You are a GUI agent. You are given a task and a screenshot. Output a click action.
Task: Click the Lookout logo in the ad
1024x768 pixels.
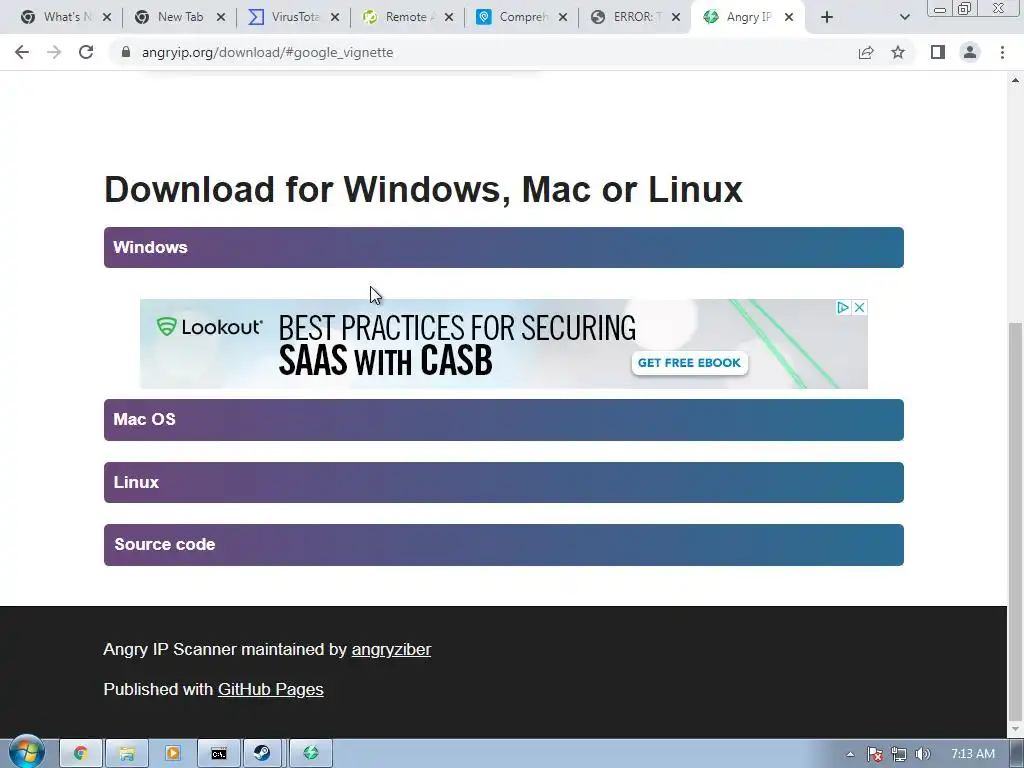click(x=210, y=327)
